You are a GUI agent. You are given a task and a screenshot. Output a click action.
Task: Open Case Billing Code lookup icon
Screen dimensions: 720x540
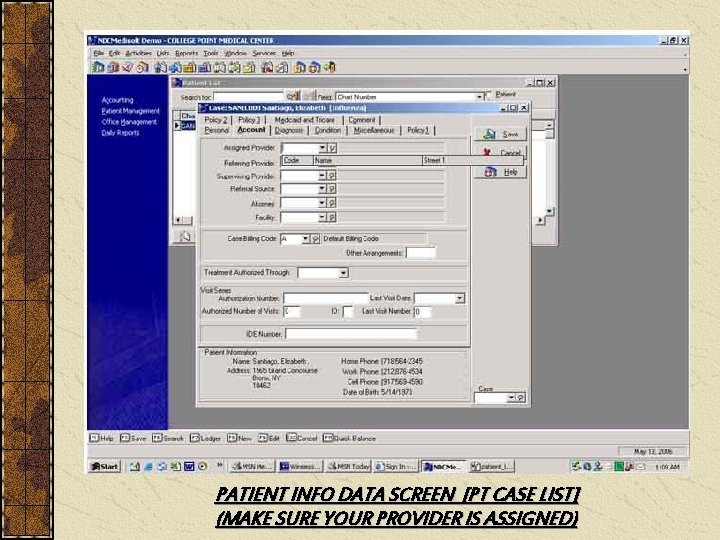(x=315, y=239)
